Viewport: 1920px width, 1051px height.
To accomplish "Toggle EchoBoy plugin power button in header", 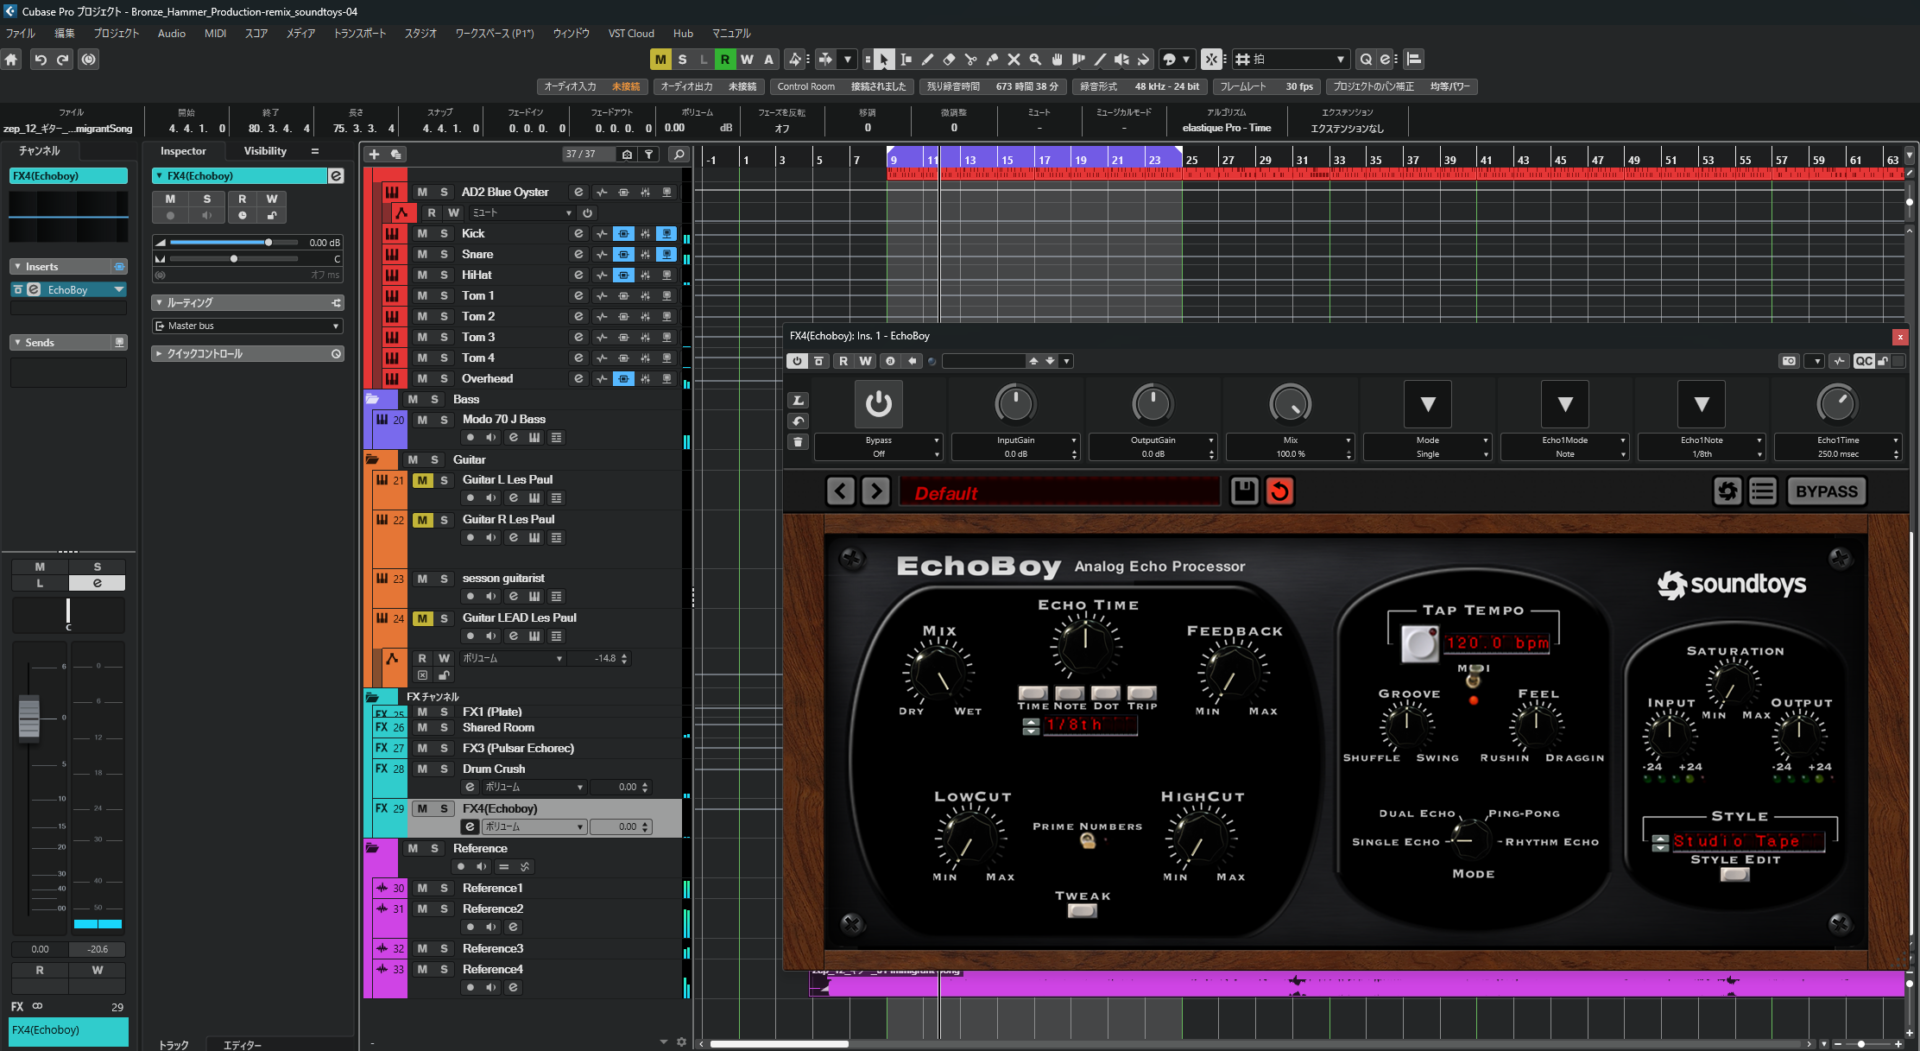I will pyautogui.click(x=797, y=361).
